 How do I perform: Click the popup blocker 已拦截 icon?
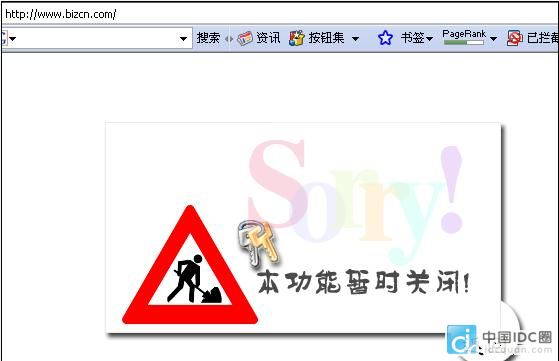(x=514, y=38)
